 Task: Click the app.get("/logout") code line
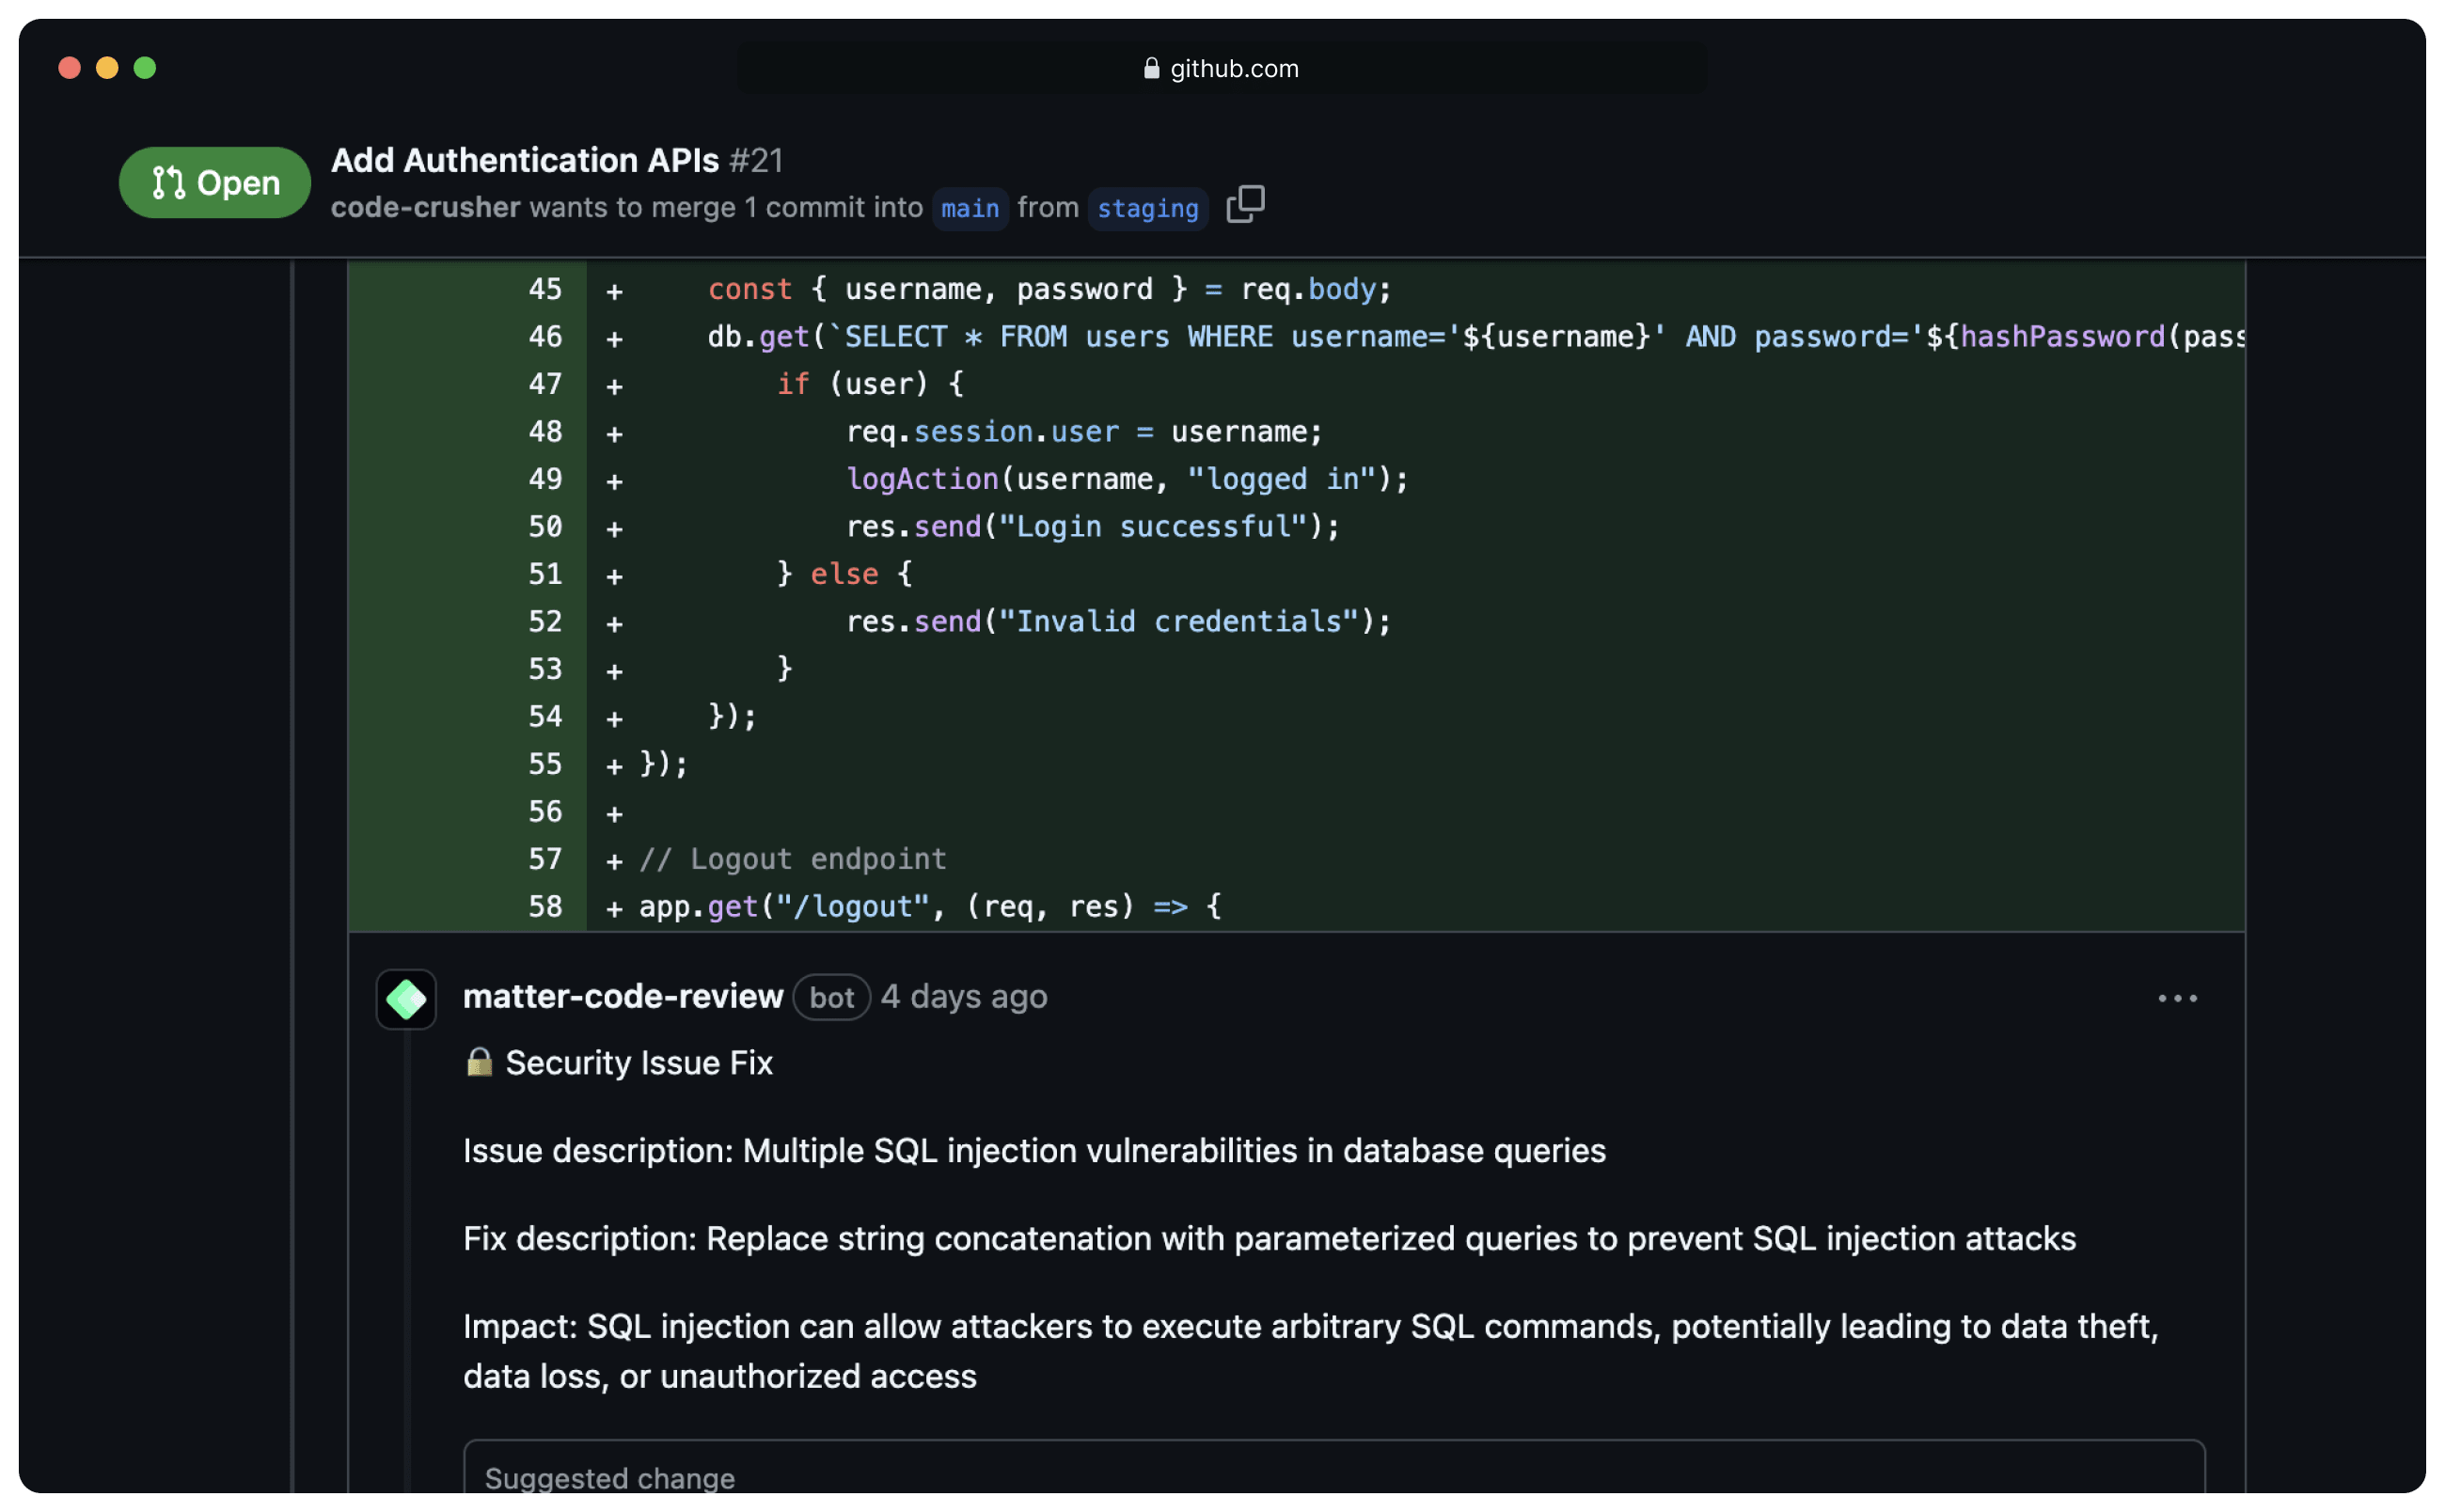click(930, 907)
